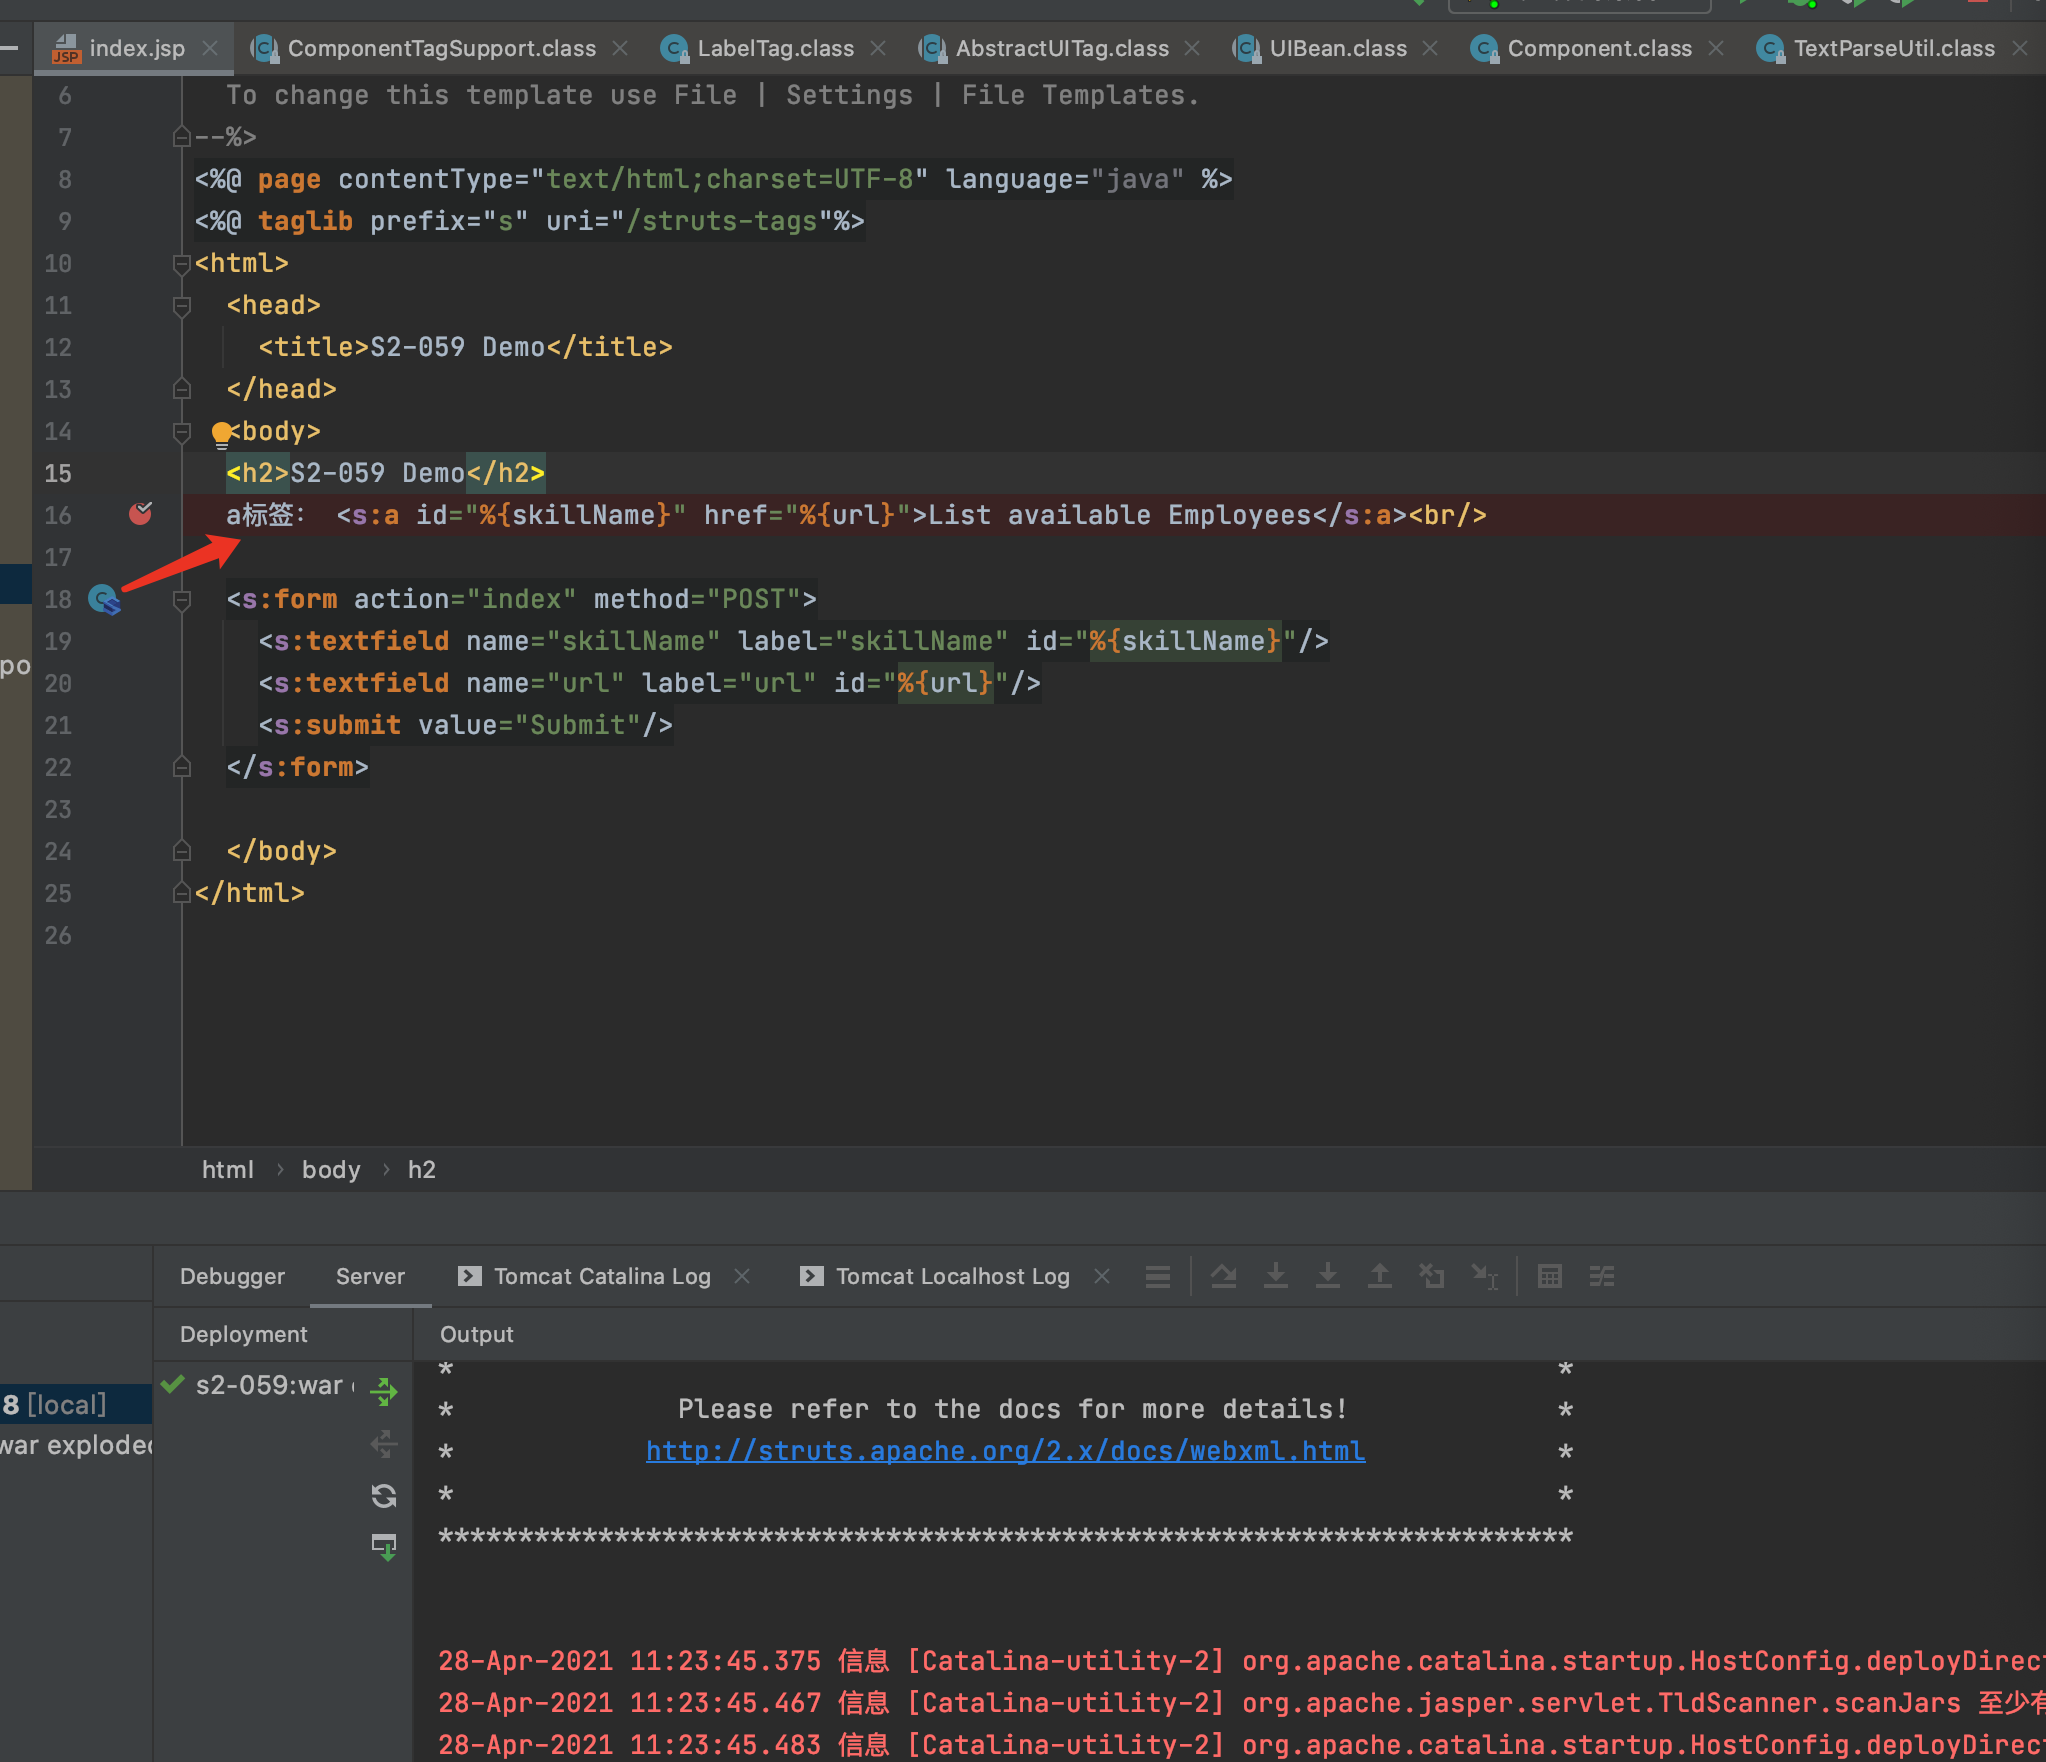Click the log line timestamped 11:23:45.467

click(1242, 1703)
